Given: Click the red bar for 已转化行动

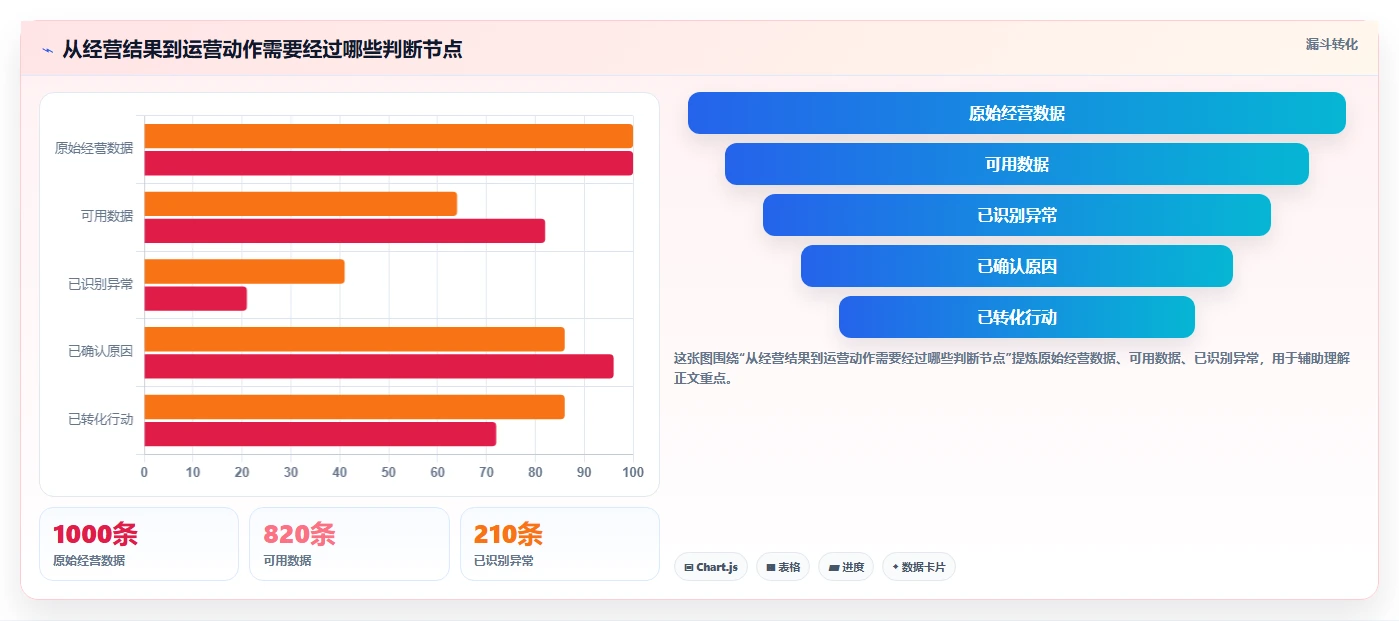Looking at the screenshot, I should (320, 434).
